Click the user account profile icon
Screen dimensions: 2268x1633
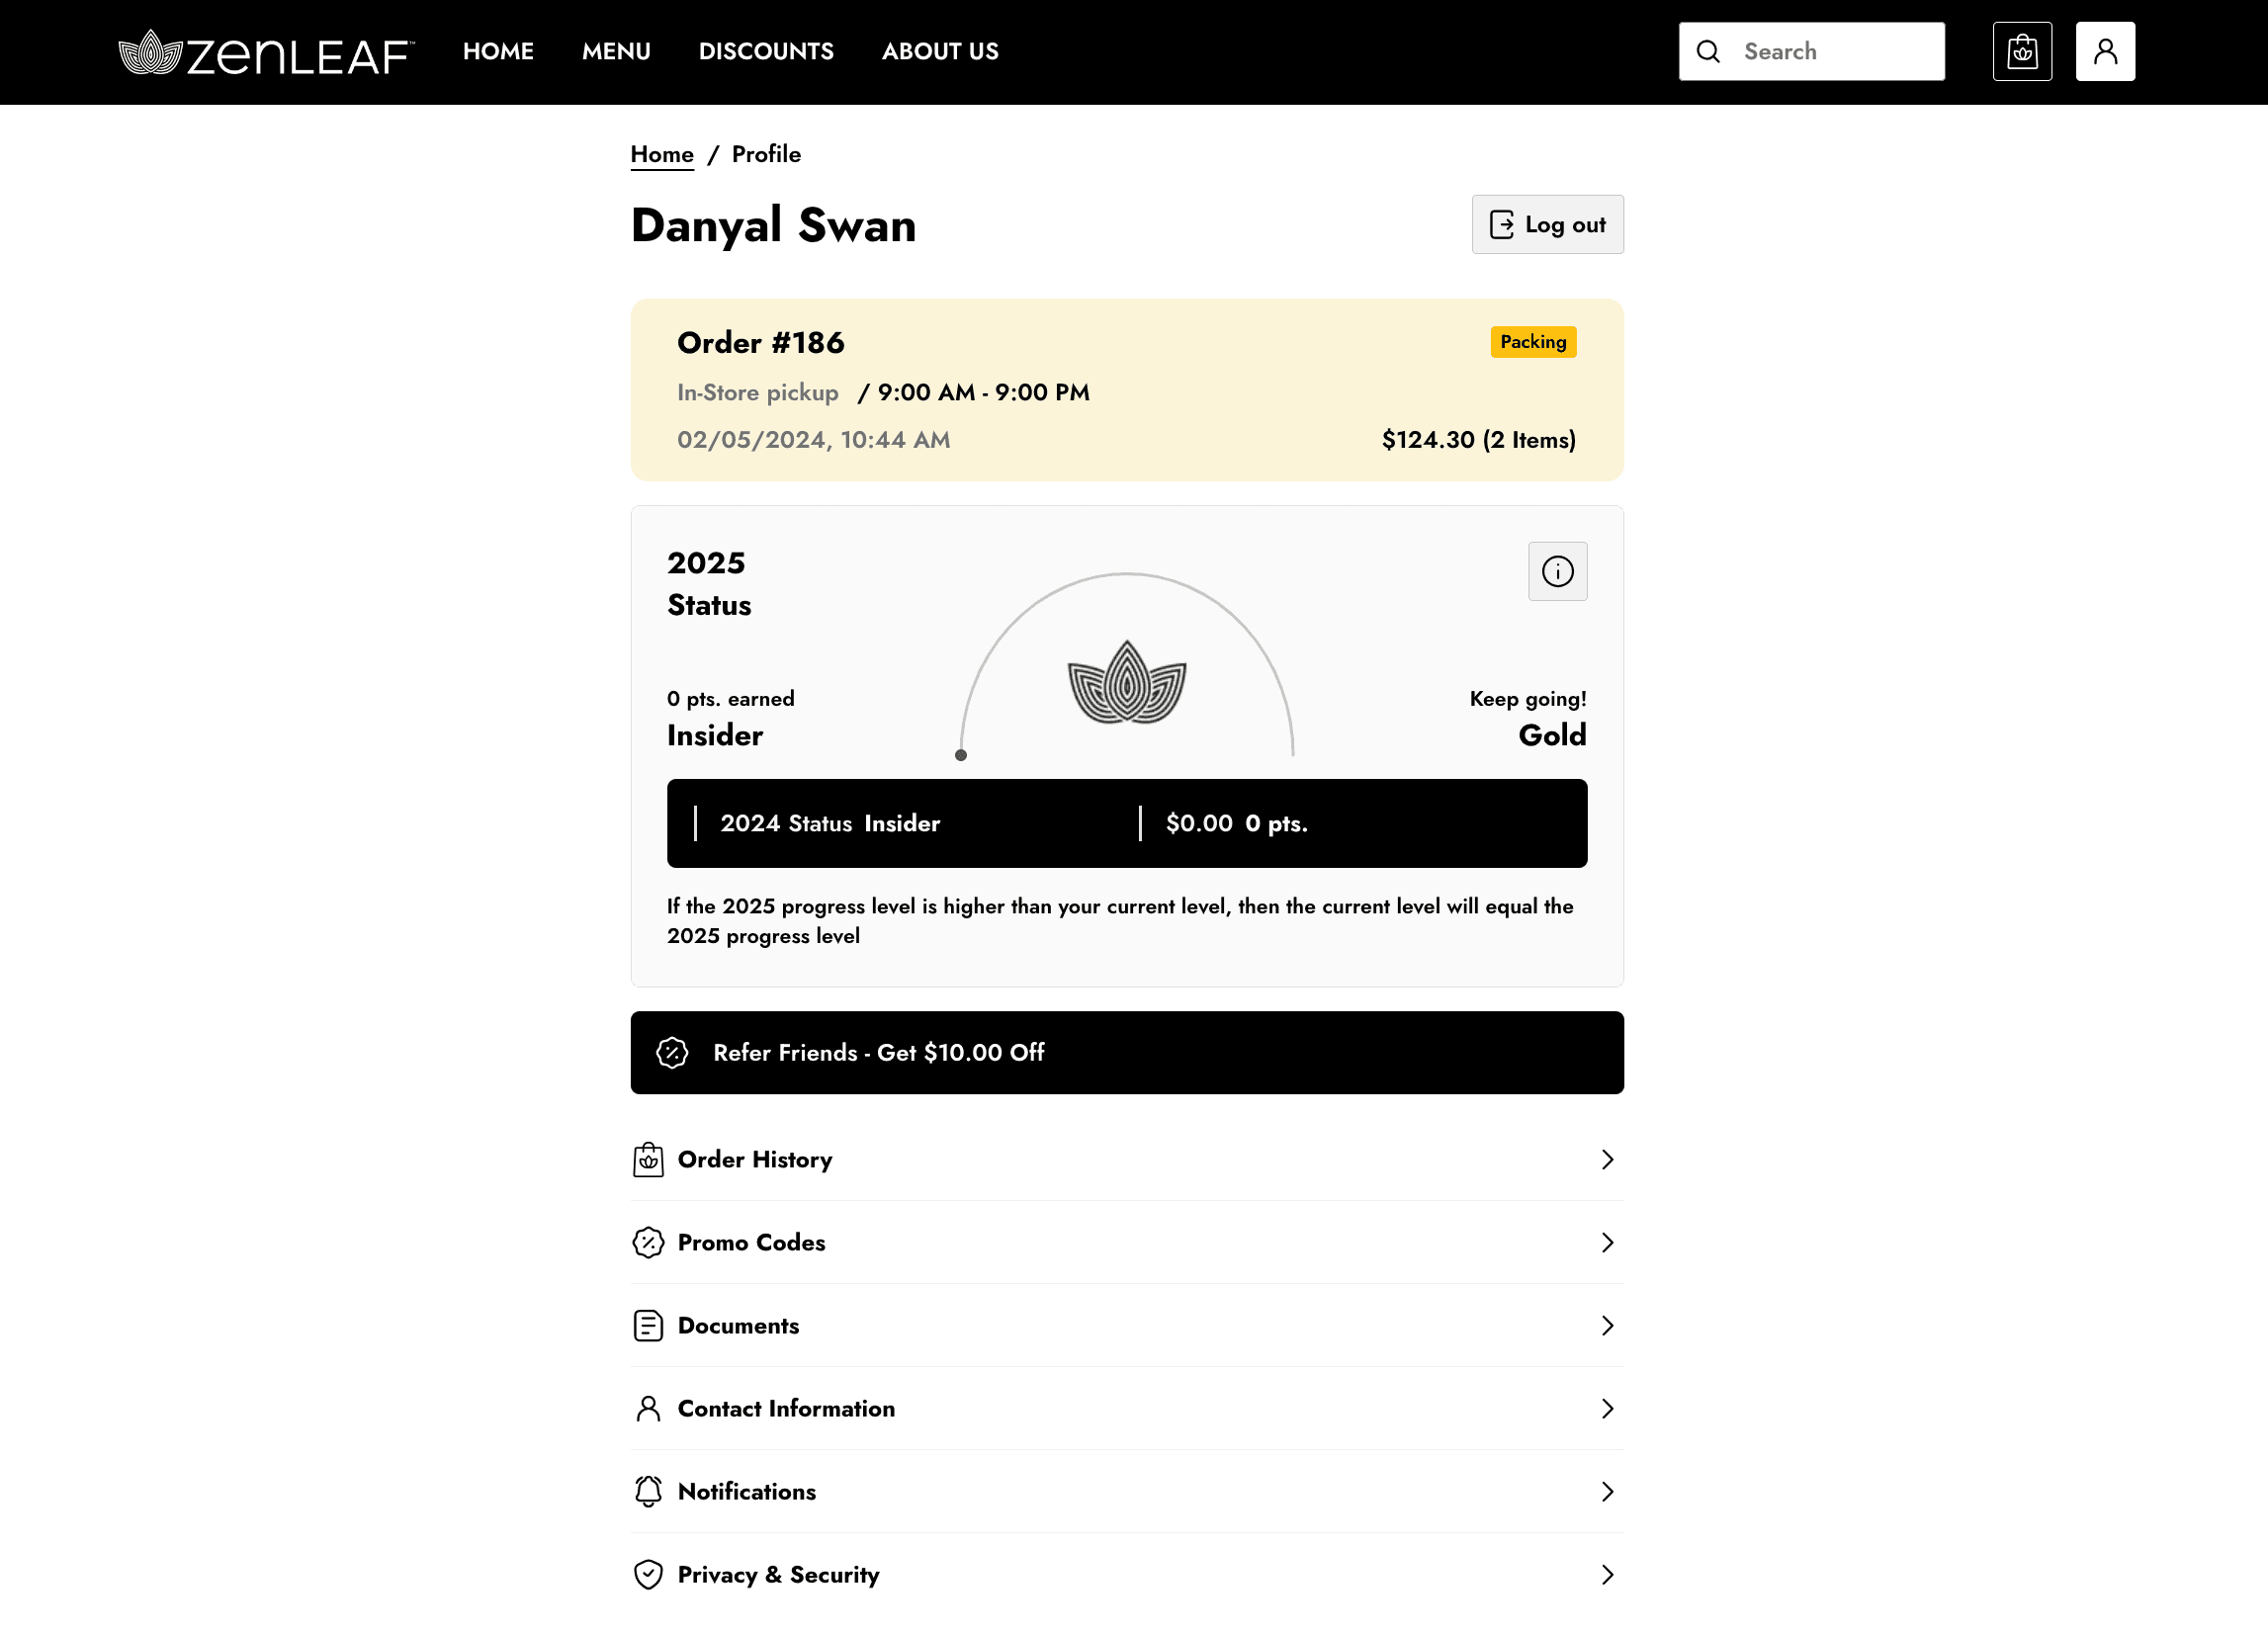pos(2105,51)
